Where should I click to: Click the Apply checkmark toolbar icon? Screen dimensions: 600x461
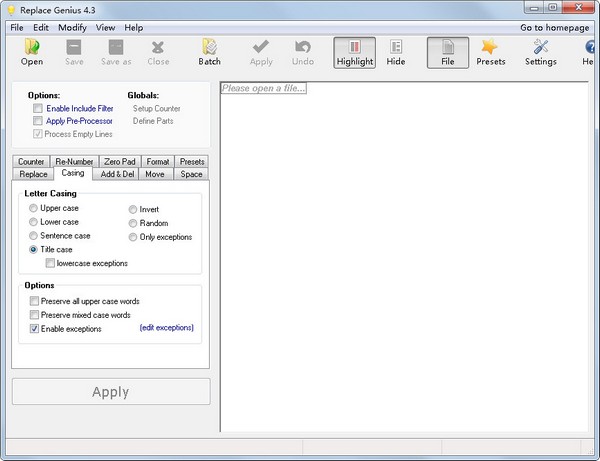click(x=261, y=52)
